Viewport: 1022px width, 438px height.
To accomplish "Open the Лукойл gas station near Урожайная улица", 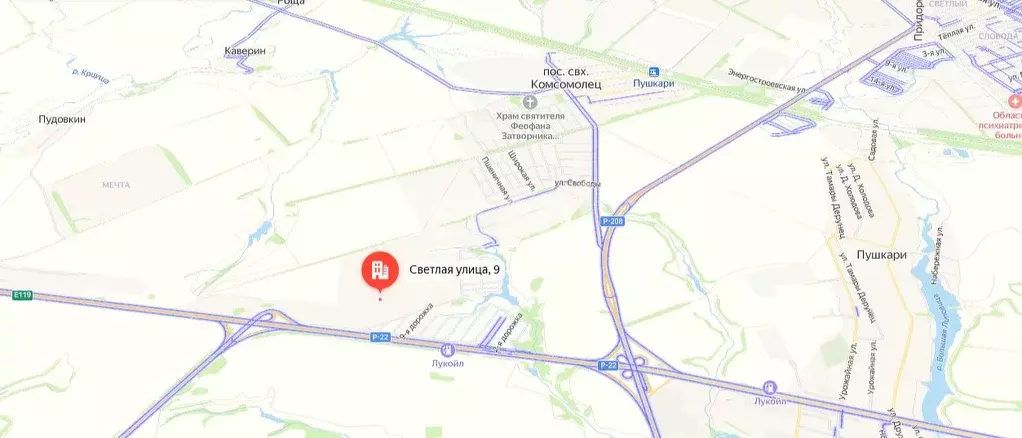I will point(770,388).
